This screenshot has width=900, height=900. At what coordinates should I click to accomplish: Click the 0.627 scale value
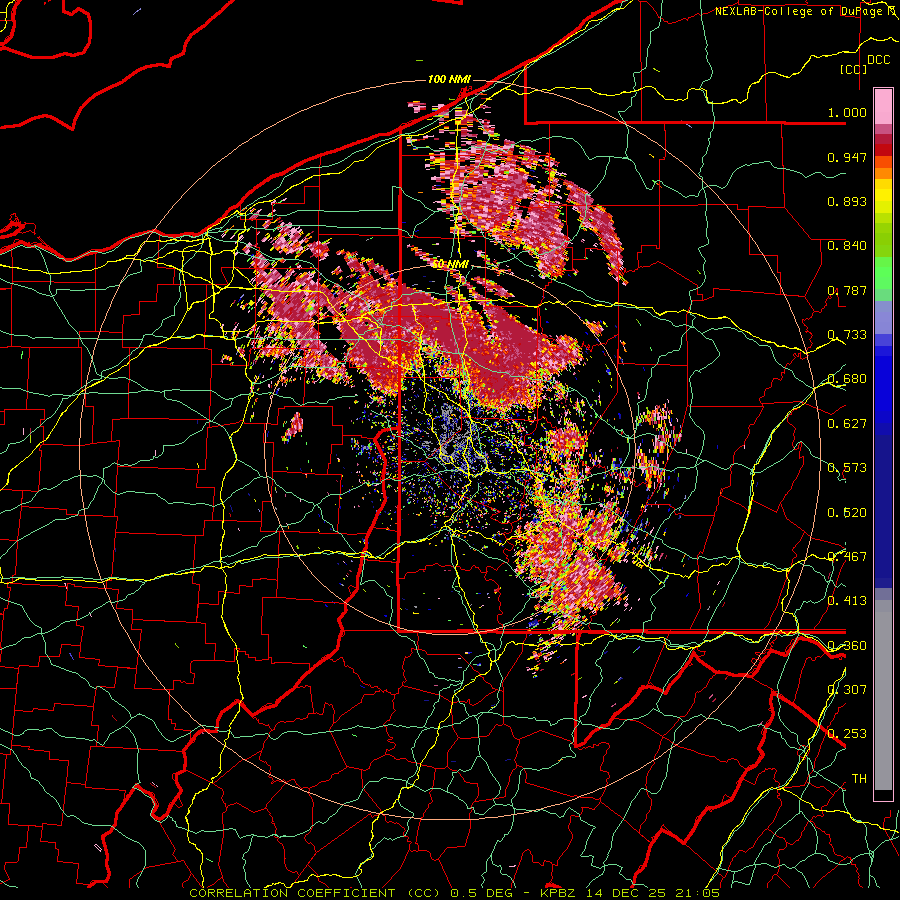tap(847, 424)
